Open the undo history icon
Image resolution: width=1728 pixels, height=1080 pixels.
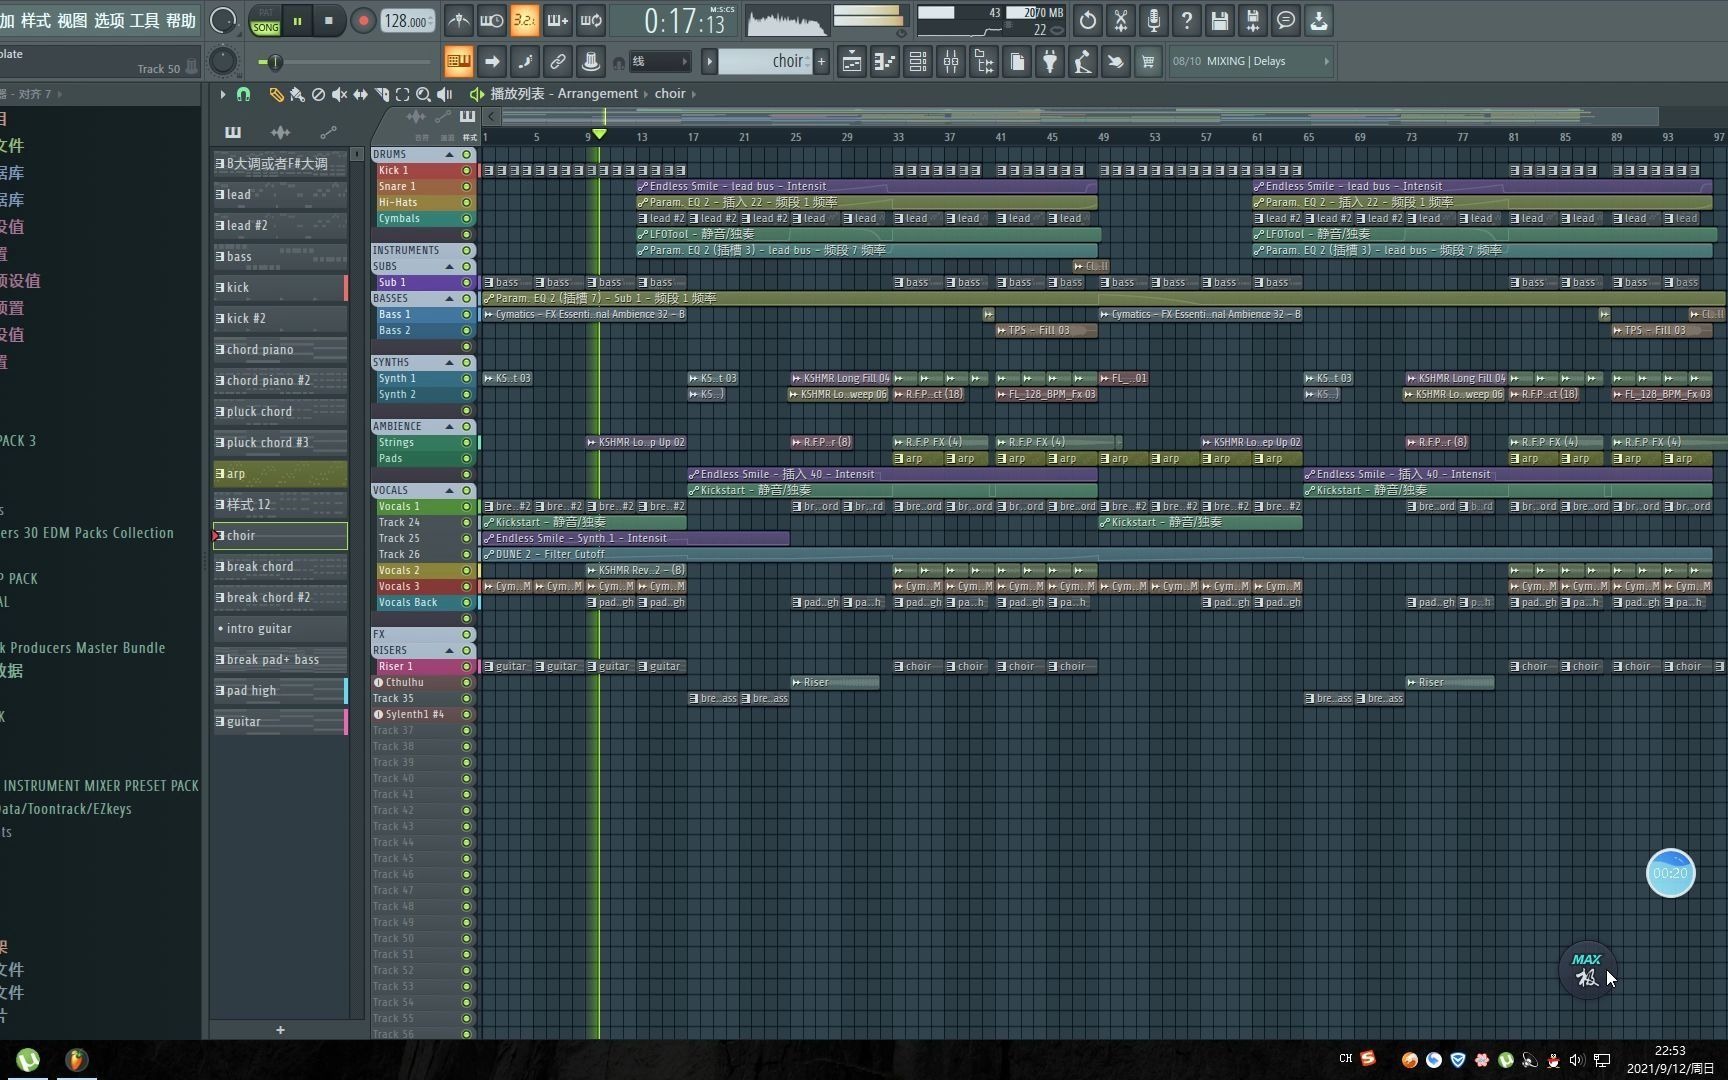(x=1087, y=20)
